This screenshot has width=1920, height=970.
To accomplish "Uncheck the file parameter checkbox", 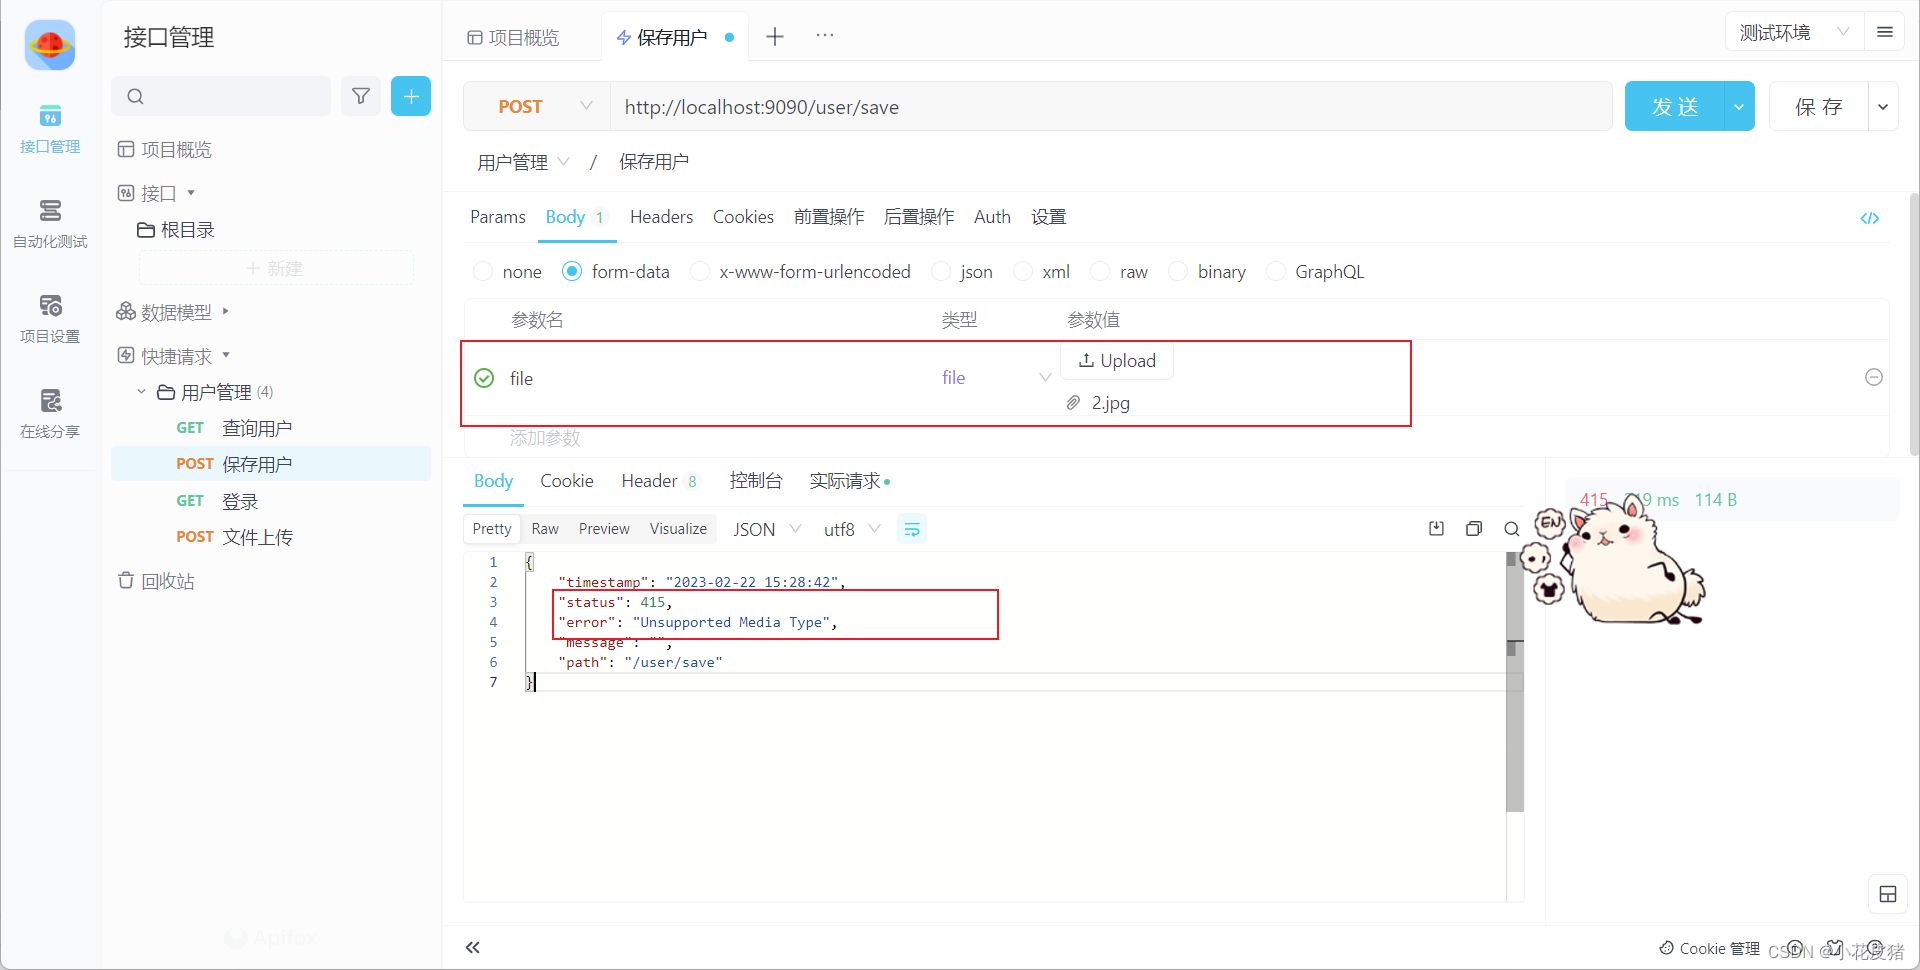I will coord(484,378).
